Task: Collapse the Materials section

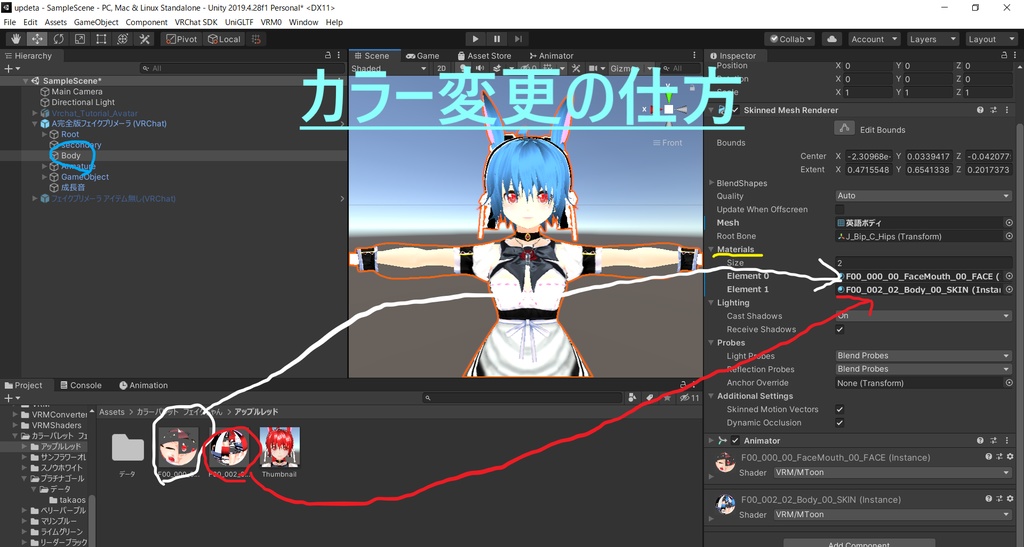Action: click(712, 249)
